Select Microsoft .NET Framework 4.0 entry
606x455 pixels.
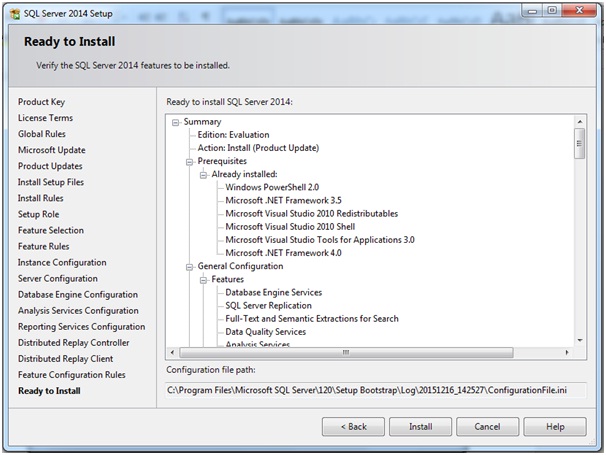(x=283, y=253)
